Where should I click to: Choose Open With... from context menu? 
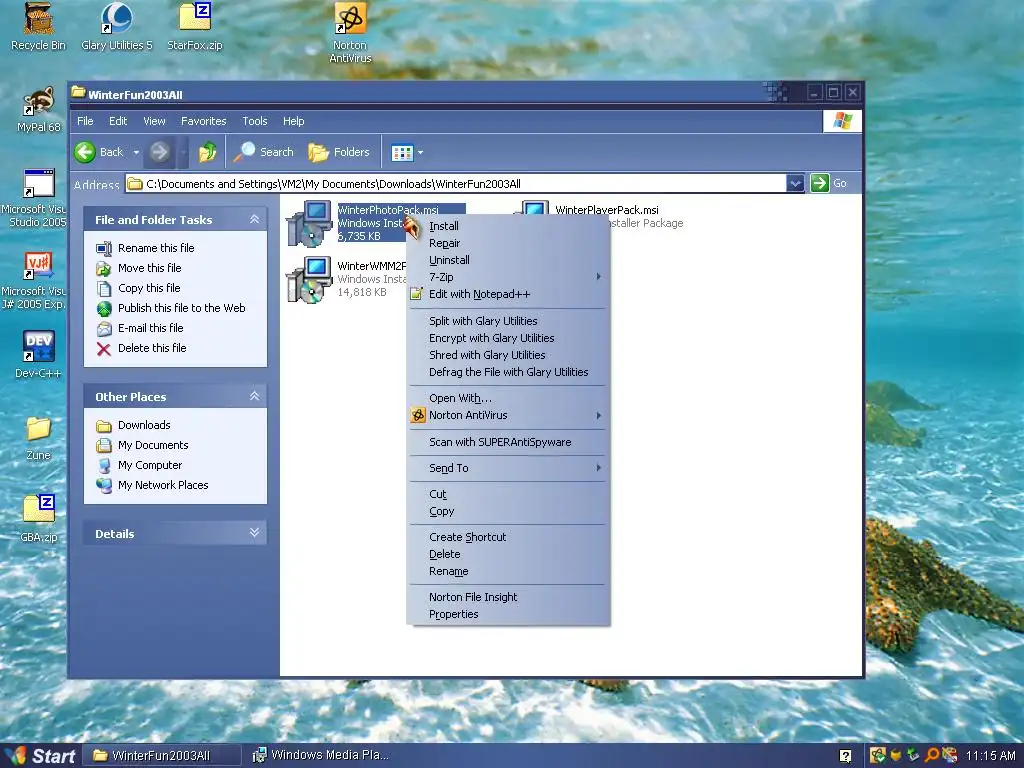click(x=507, y=398)
